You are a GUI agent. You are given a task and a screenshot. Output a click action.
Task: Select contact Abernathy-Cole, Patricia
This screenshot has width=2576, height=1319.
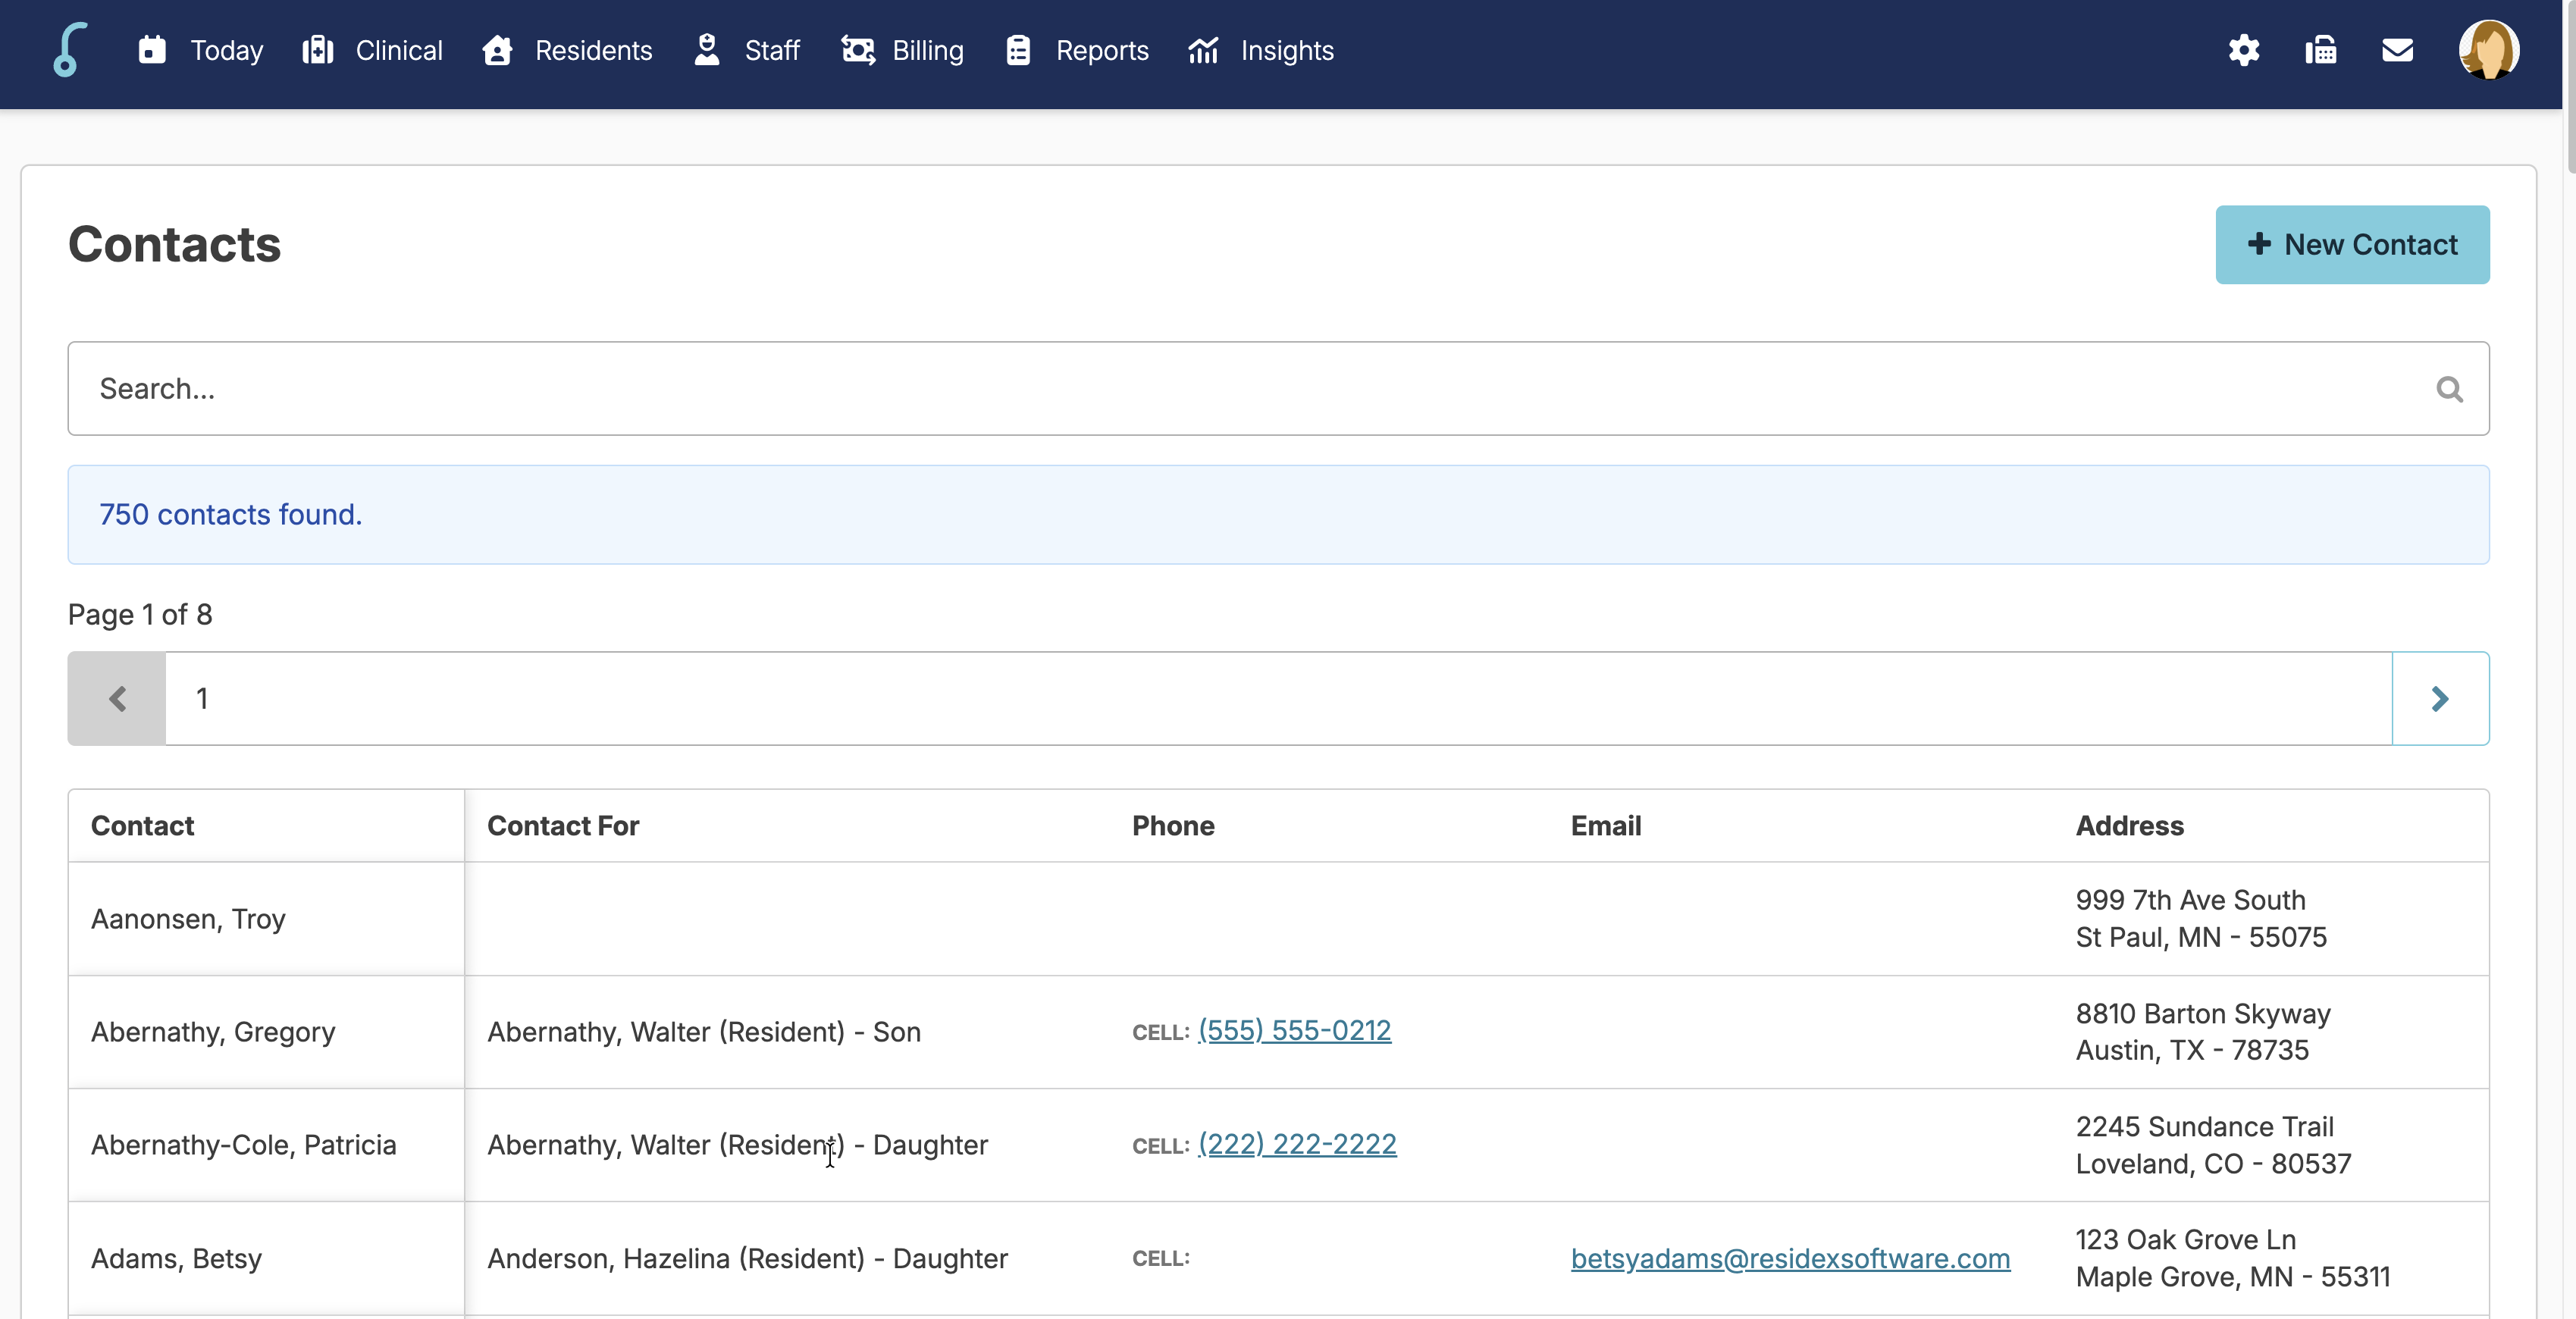pos(243,1144)
